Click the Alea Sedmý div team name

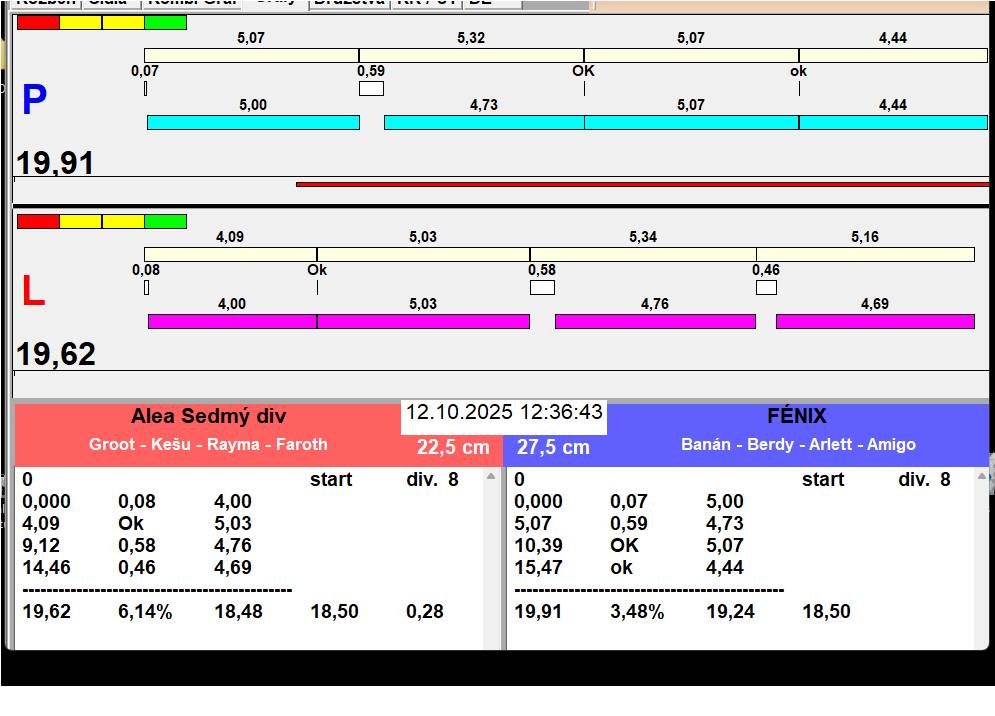(209, 416)
